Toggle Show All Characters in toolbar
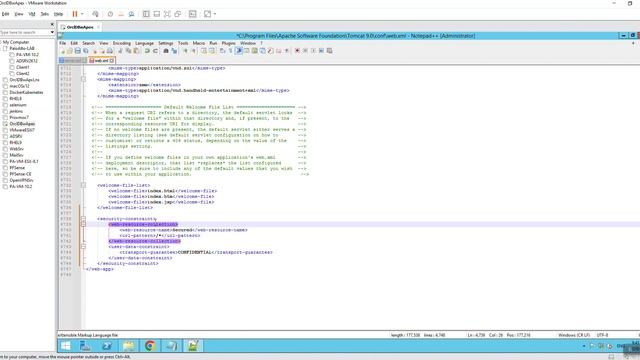Screen dimensions: 640x360 click(x=231, y=51)
